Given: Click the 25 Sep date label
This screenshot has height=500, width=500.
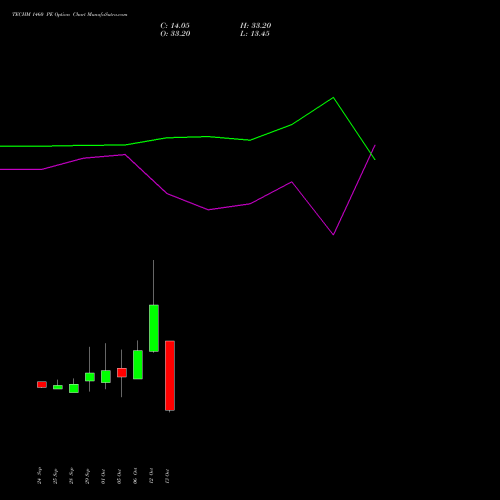Looking at the screenshot, I should [x=55, y=476].
